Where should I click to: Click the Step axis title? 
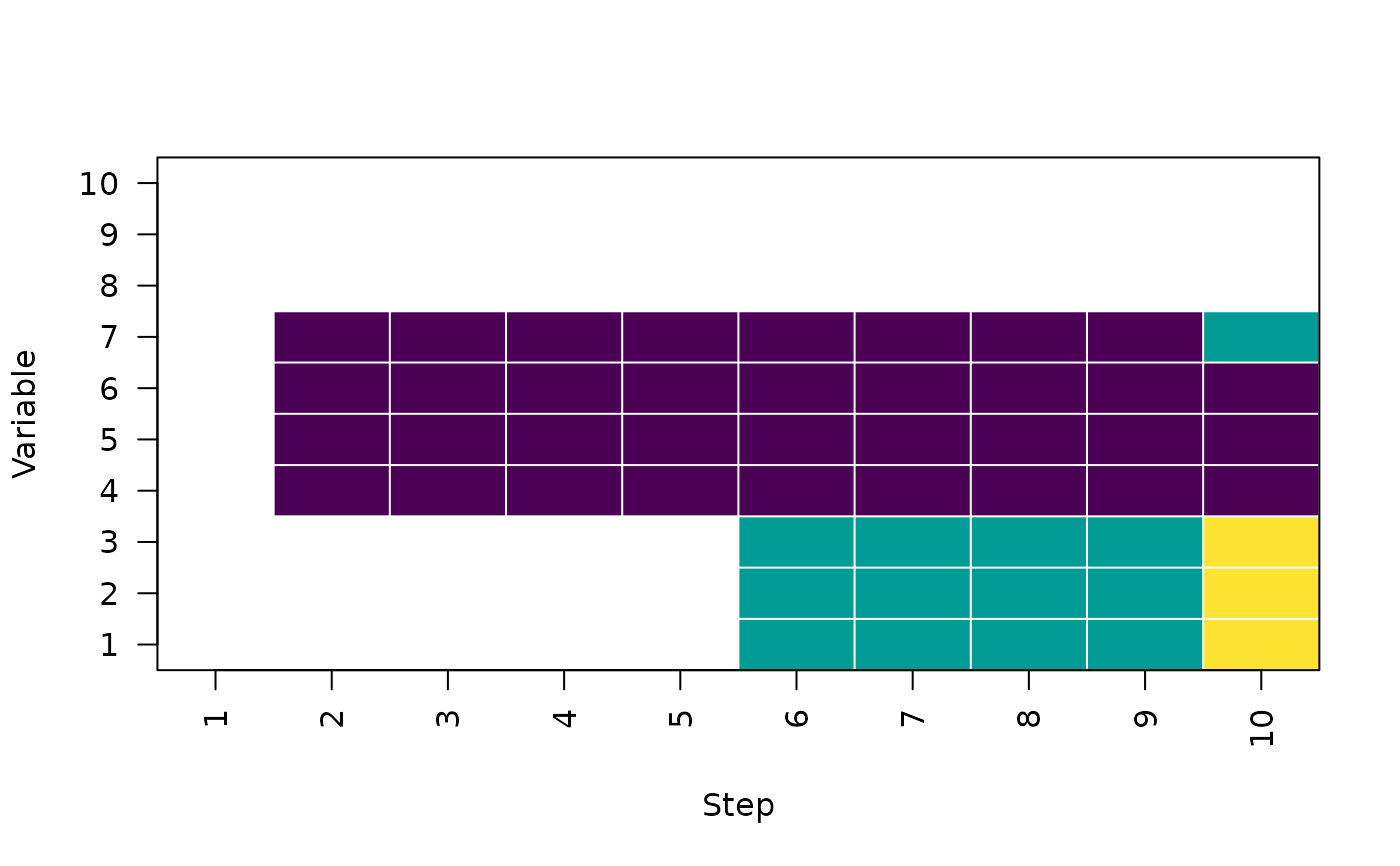(x=738, y=806)
